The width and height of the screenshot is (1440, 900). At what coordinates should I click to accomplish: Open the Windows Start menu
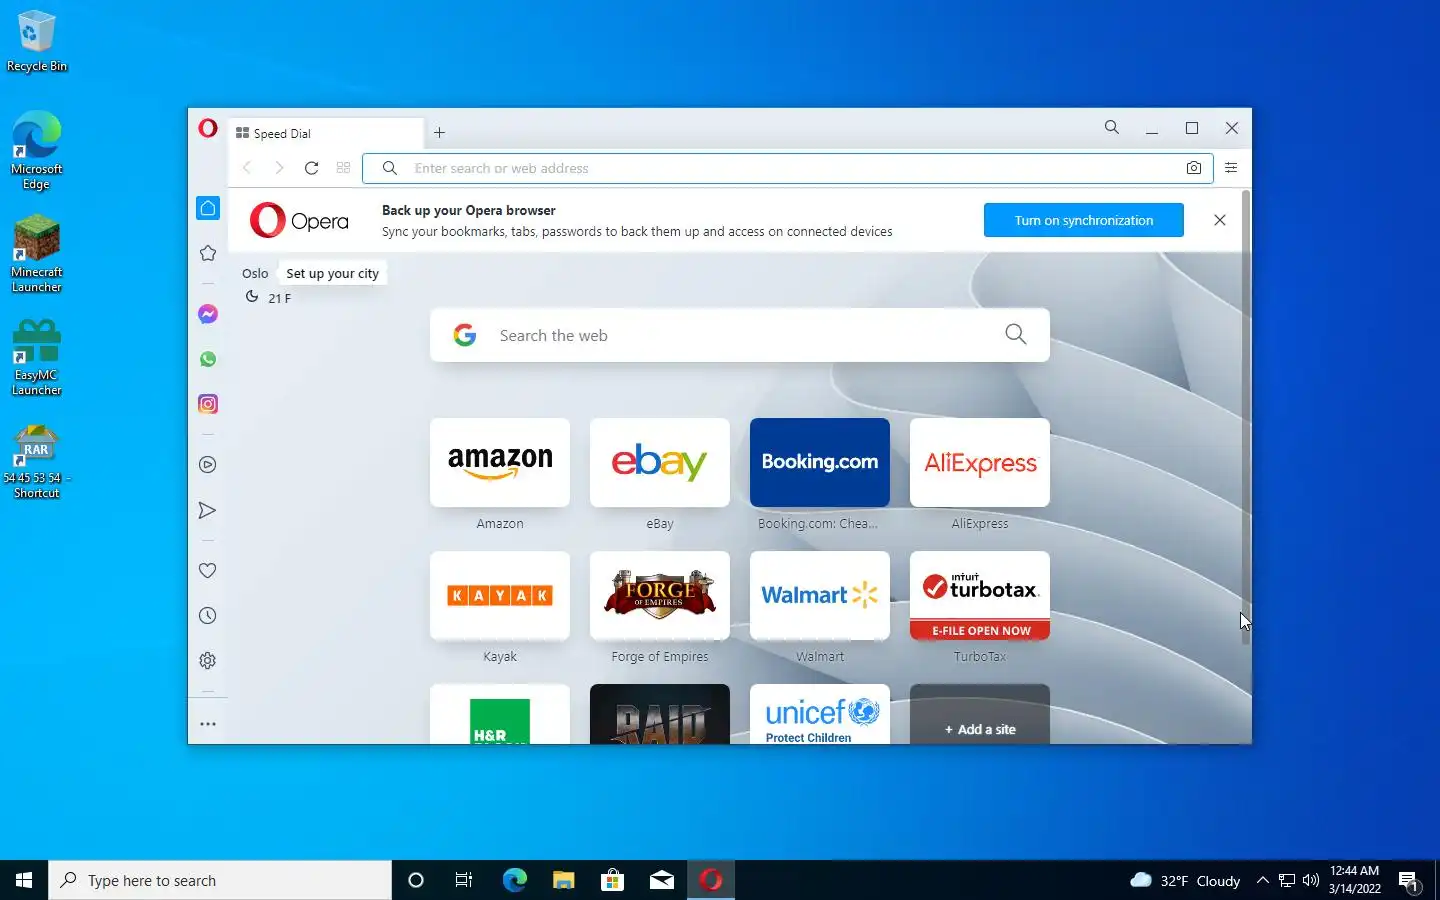click(x=24, y=880)
